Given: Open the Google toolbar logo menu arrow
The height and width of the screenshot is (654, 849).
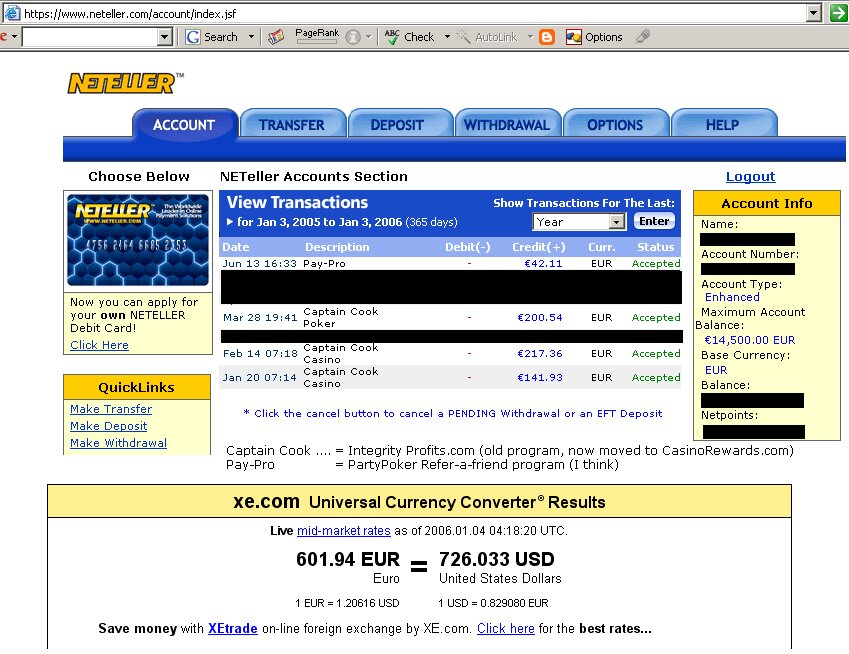Looking at the screenshot, I should [14, 37].
